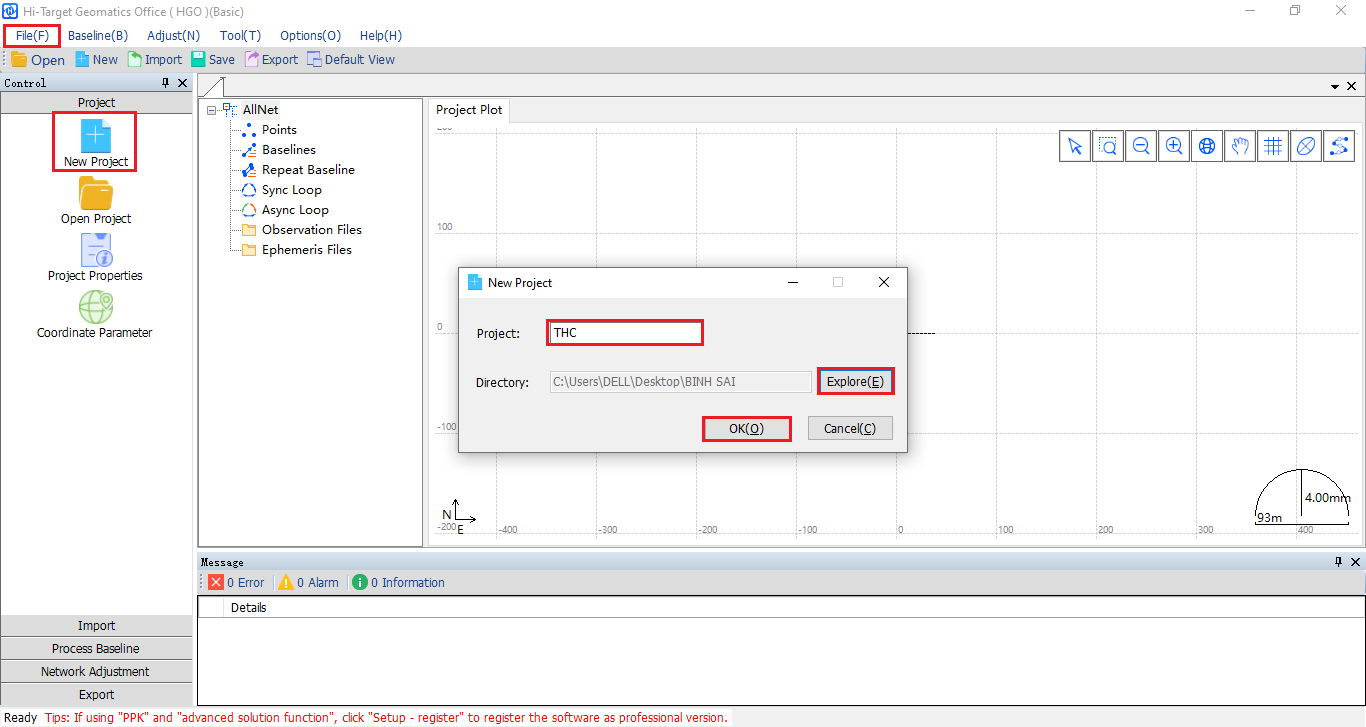
Task: Click the zoom in magnifier icon
Action: point(1174,146)
